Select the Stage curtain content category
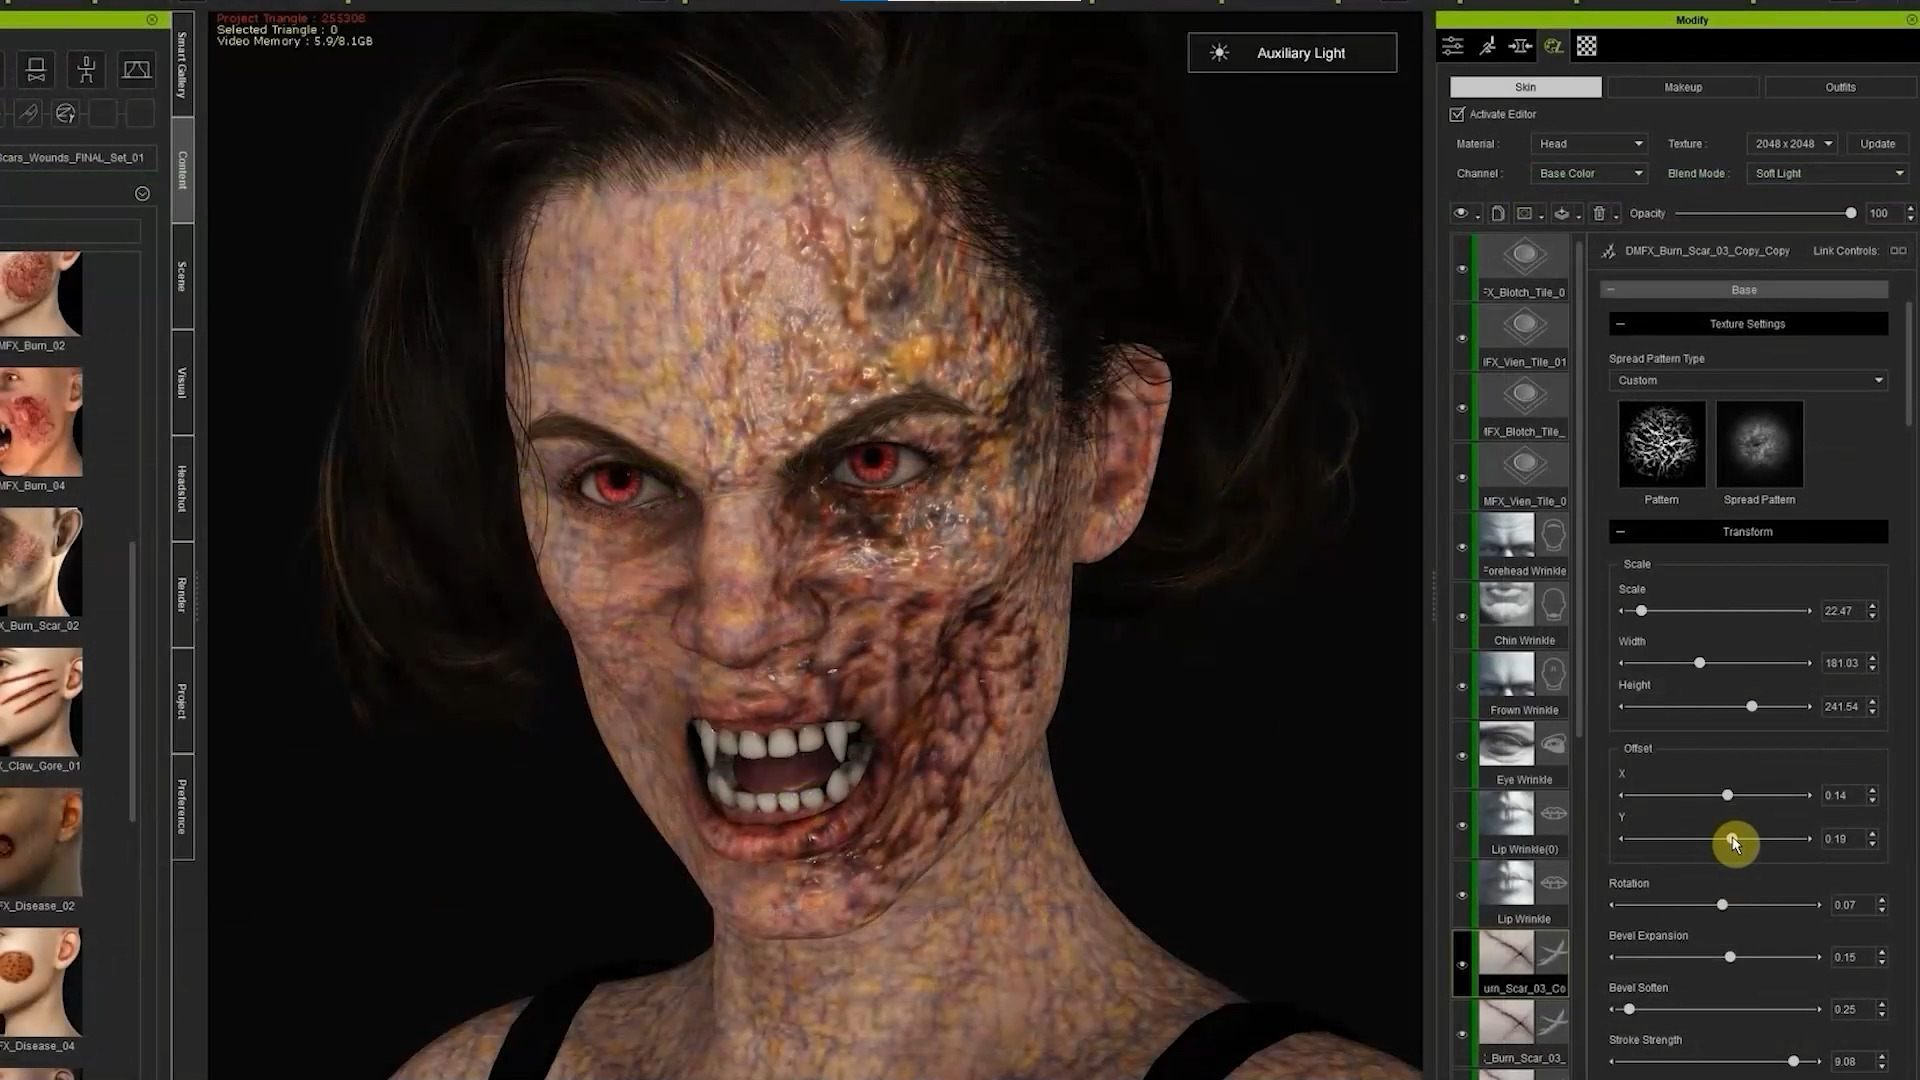This screenshot has height=1080, width=1920. point(137,69)
